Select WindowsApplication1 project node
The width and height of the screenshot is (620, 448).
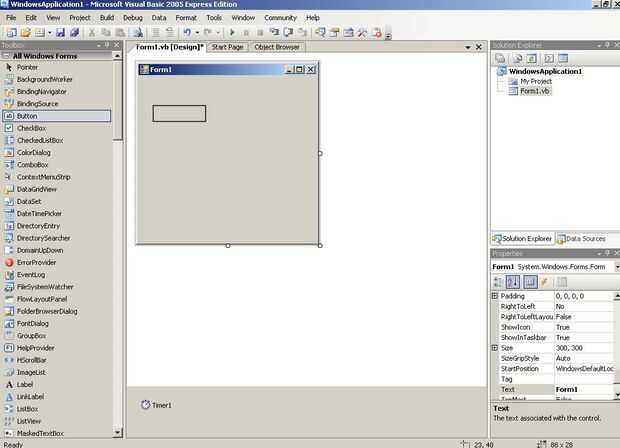pyautogui.click(x=545, y=72)
